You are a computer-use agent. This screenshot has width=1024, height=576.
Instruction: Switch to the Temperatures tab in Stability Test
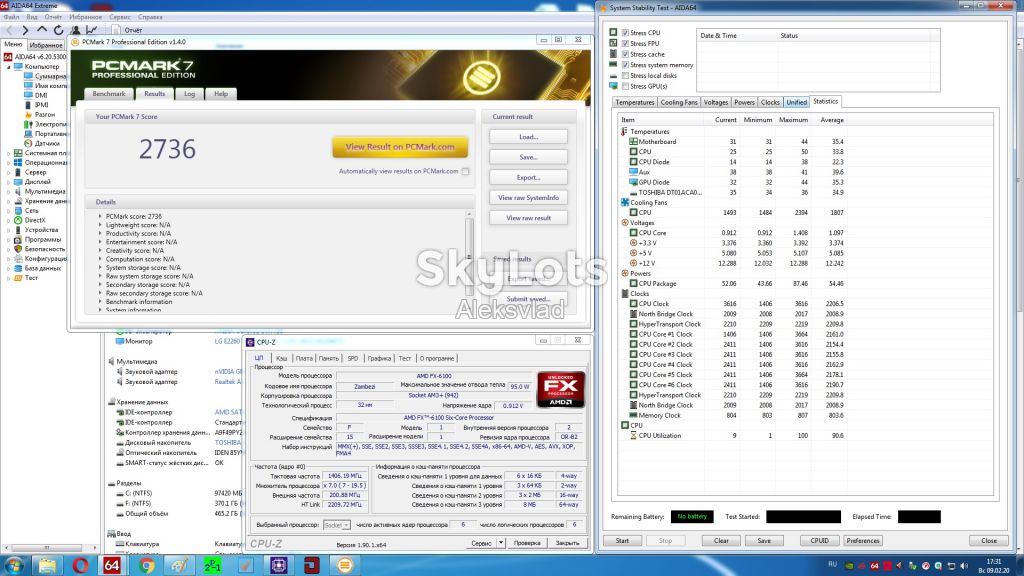click(x=634, y=103)
